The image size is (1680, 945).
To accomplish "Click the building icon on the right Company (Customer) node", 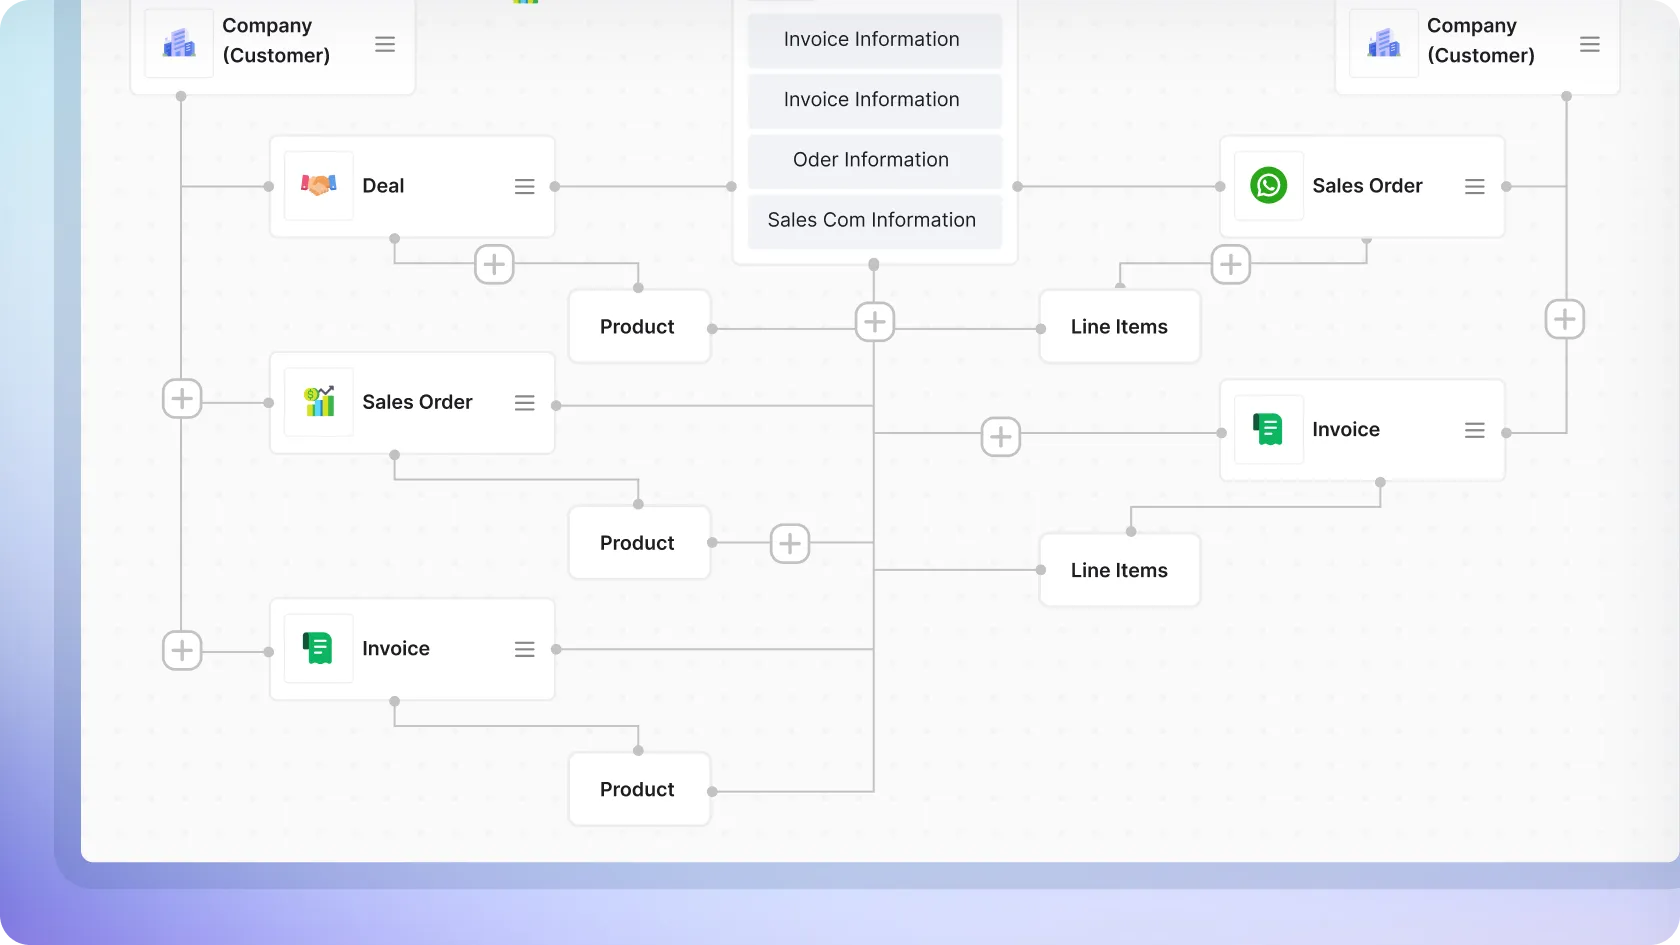I will 1383,43.
